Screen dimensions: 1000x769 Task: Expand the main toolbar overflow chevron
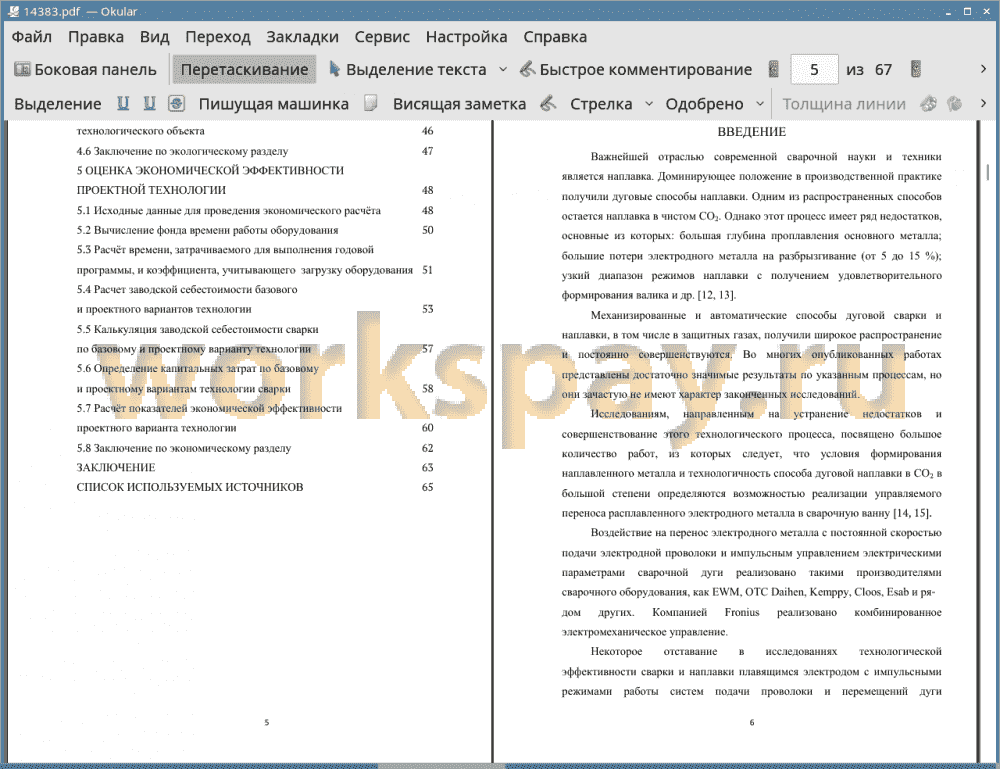click(x=983, y=69)
